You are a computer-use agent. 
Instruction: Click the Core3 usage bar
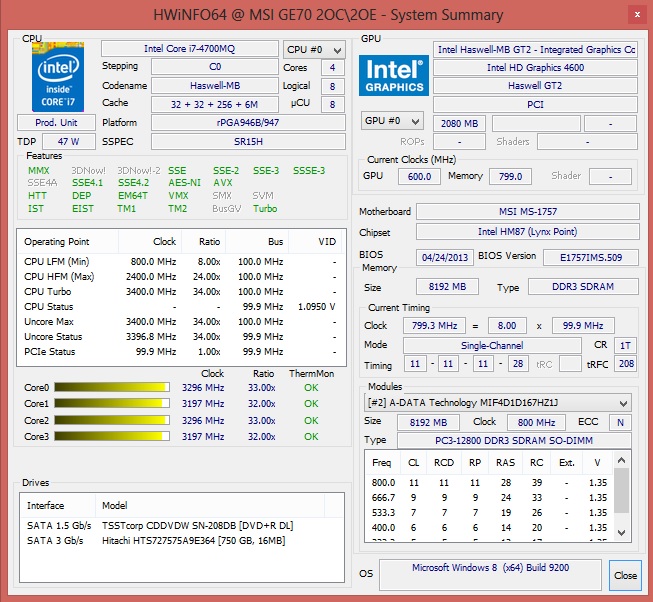pyautogui.click(x=112, y=436)
